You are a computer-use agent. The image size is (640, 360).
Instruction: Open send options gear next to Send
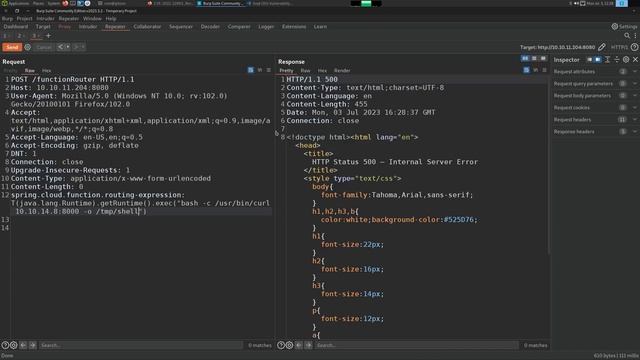(28, 47)
